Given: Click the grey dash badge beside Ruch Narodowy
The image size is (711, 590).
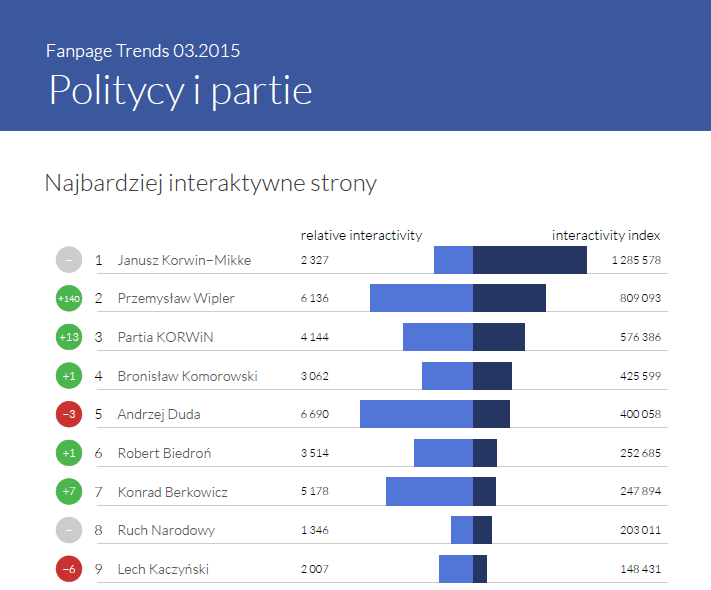Looking at the screenshot, I should coord(69,530).
